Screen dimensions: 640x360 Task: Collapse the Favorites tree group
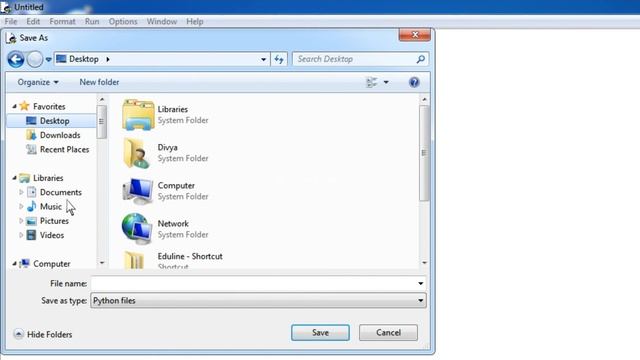(14, 106)
